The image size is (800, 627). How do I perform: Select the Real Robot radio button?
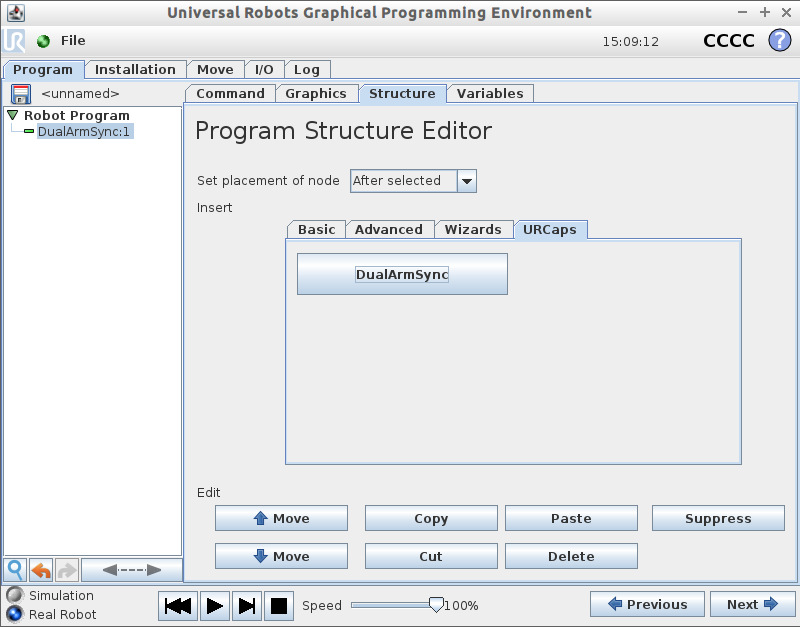point(14,614)
